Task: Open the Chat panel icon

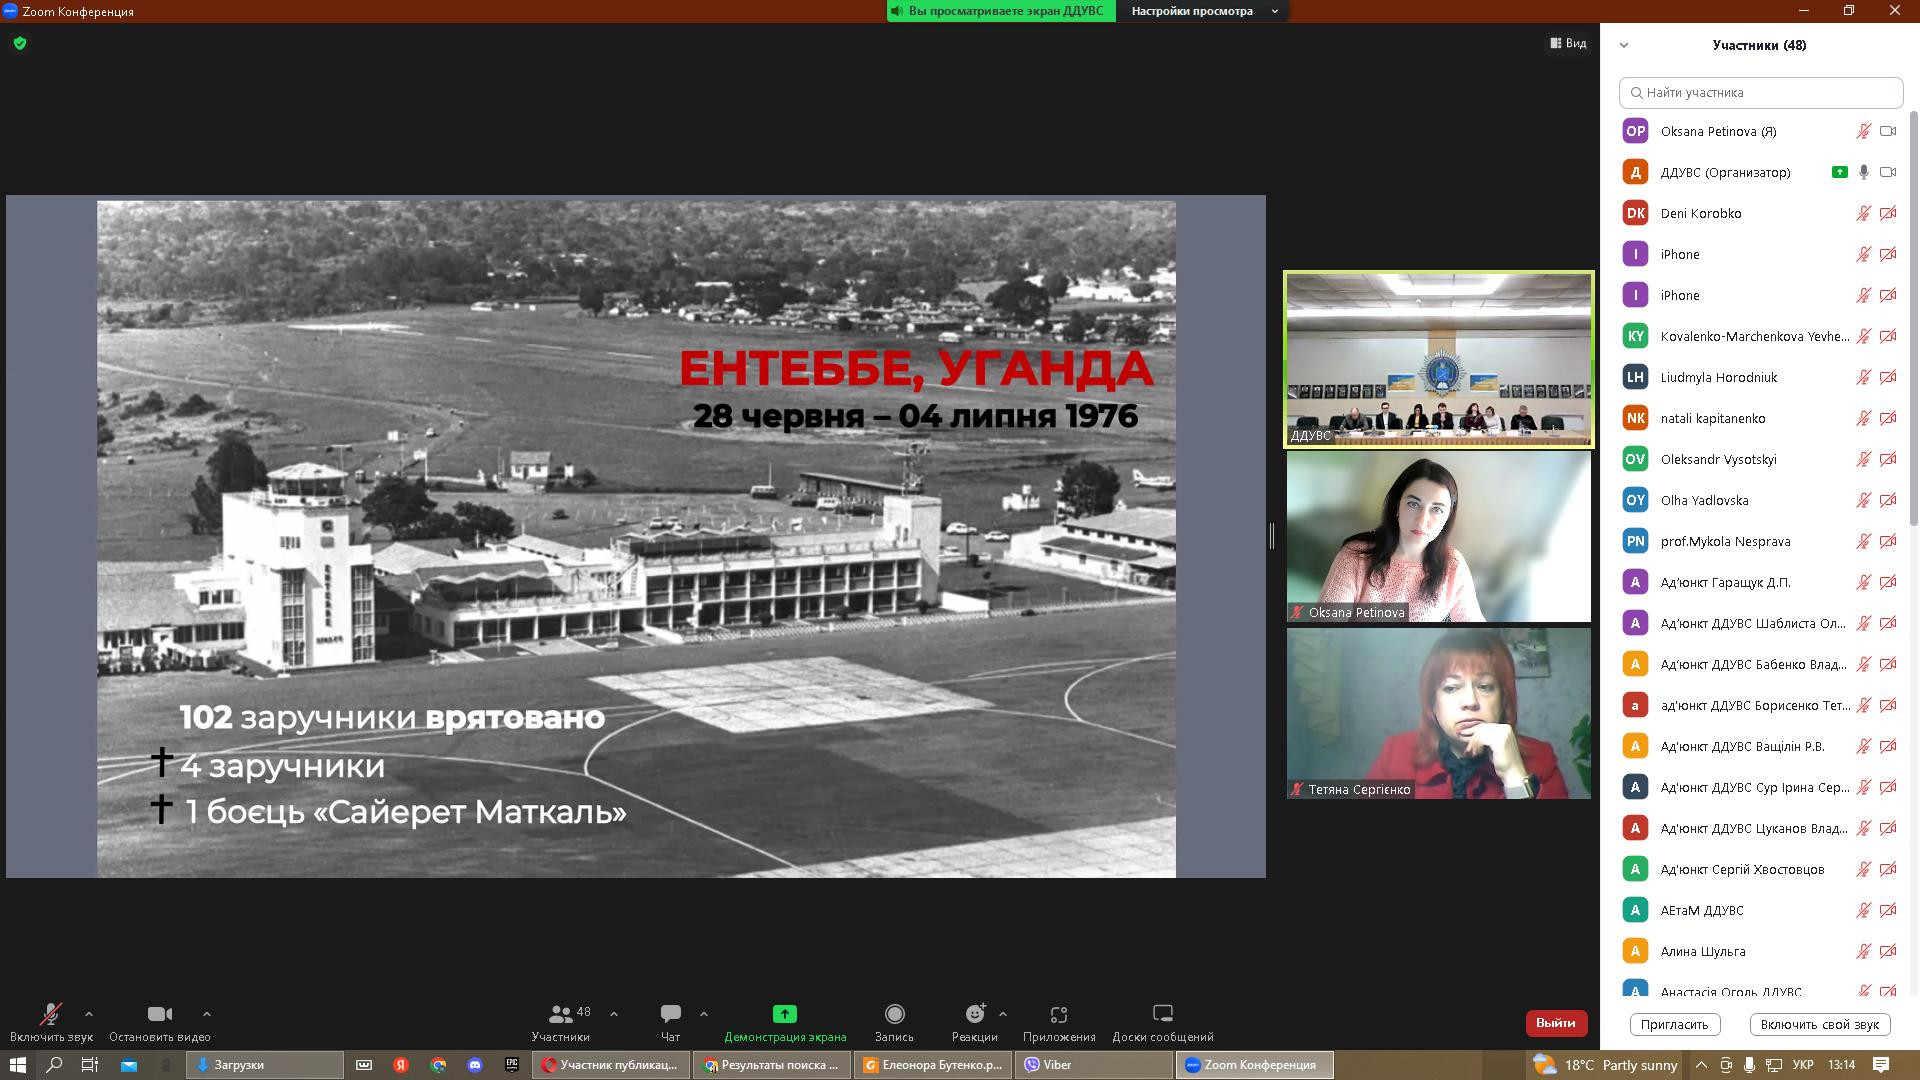Action: (670, 1014)
